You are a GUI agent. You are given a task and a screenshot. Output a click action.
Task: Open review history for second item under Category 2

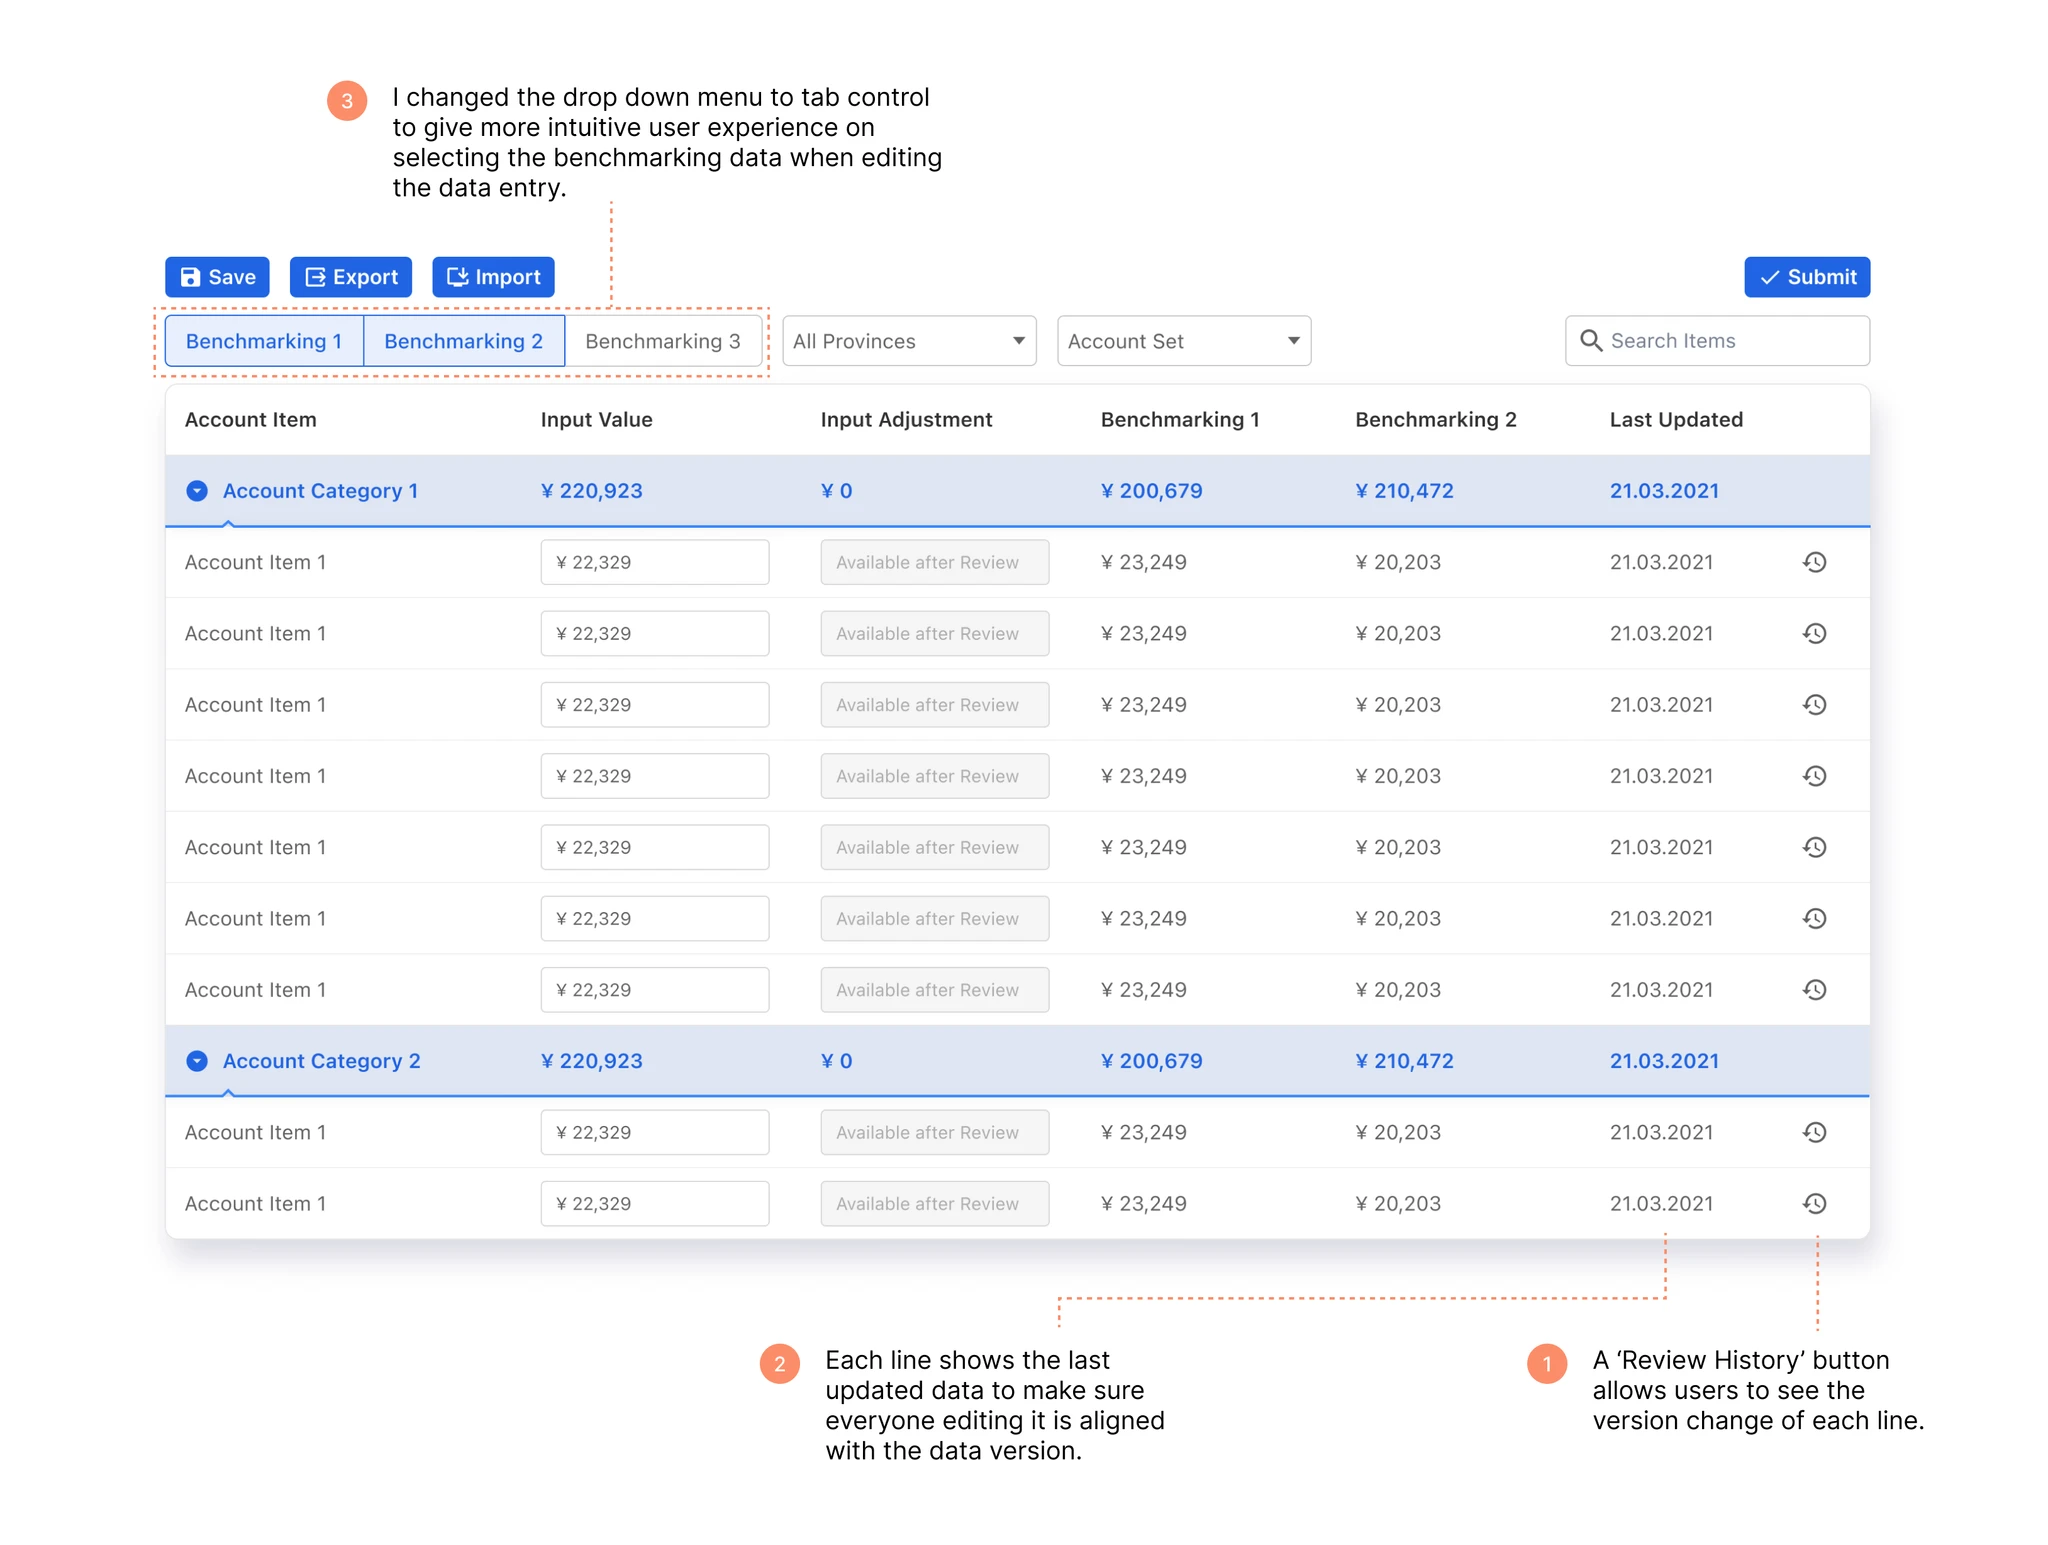1815,1203
